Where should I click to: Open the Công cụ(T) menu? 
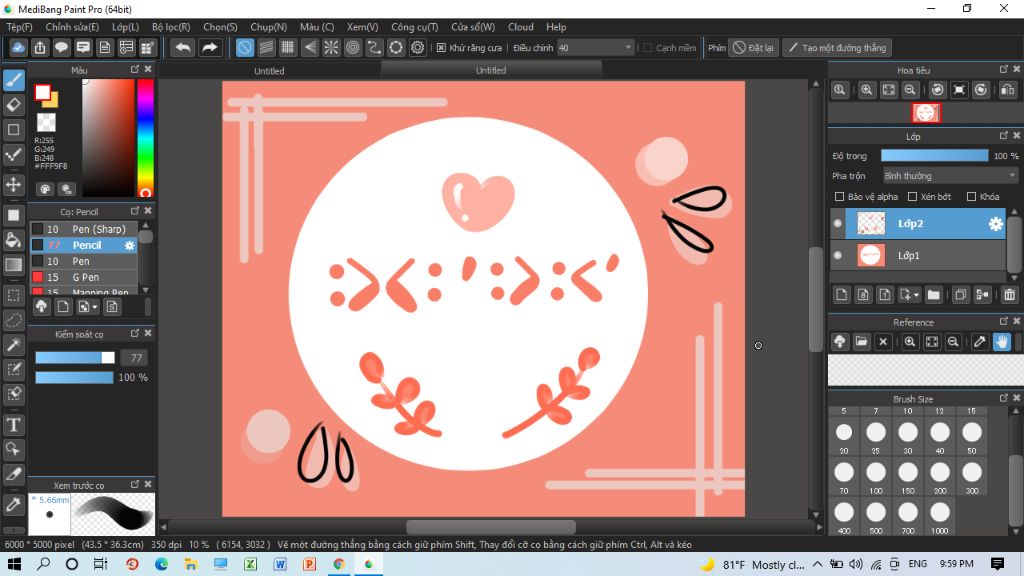tap(415, 27)
